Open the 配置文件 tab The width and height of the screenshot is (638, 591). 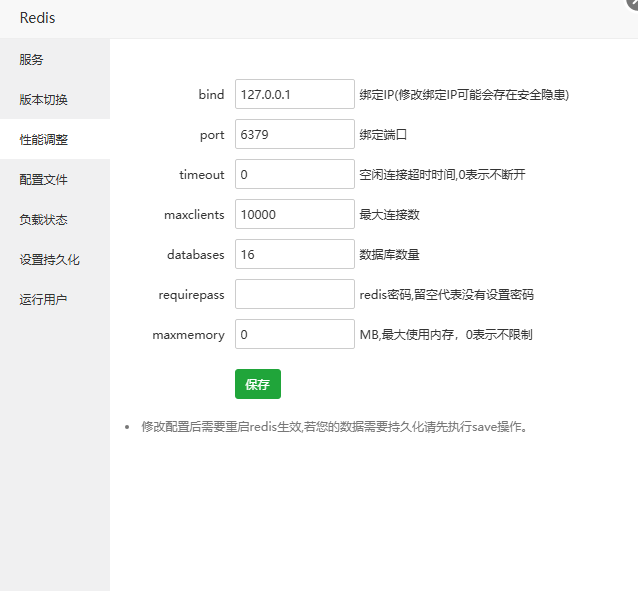click(x=44, y=180)
